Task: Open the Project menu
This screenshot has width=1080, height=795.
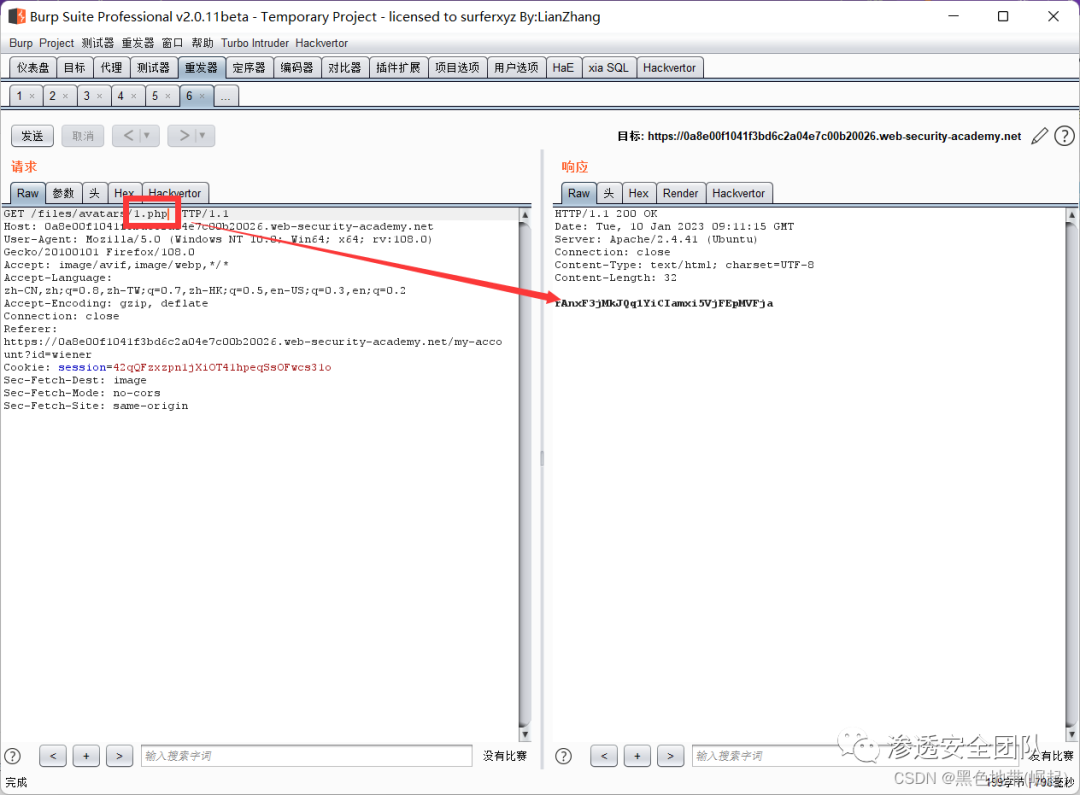Action: [56, 43]
